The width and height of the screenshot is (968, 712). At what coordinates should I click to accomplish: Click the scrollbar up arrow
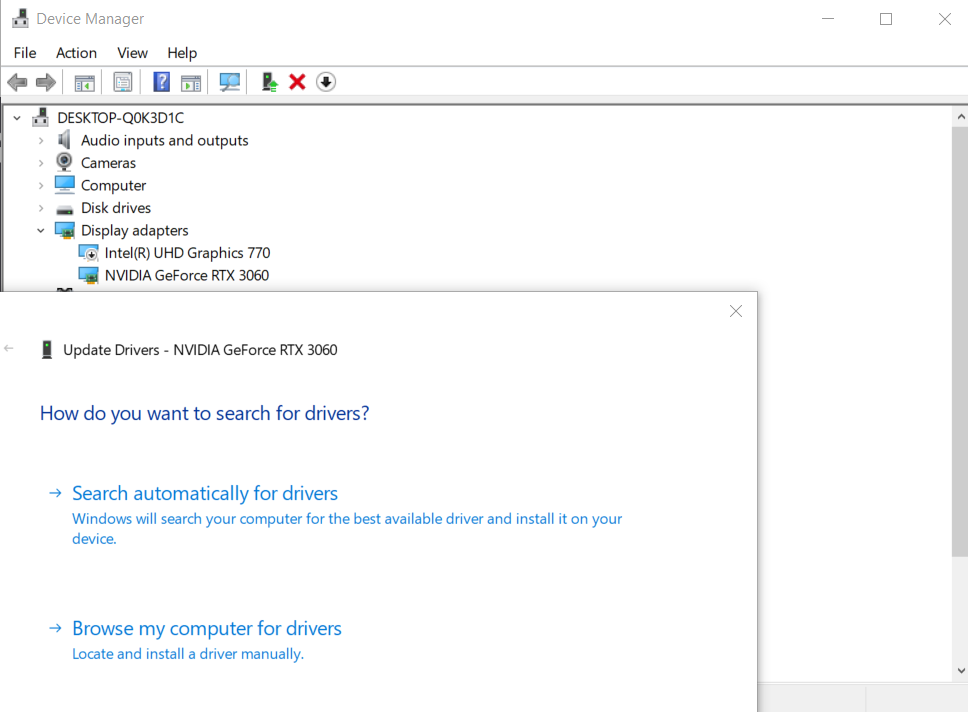click(x=961, y=116)
